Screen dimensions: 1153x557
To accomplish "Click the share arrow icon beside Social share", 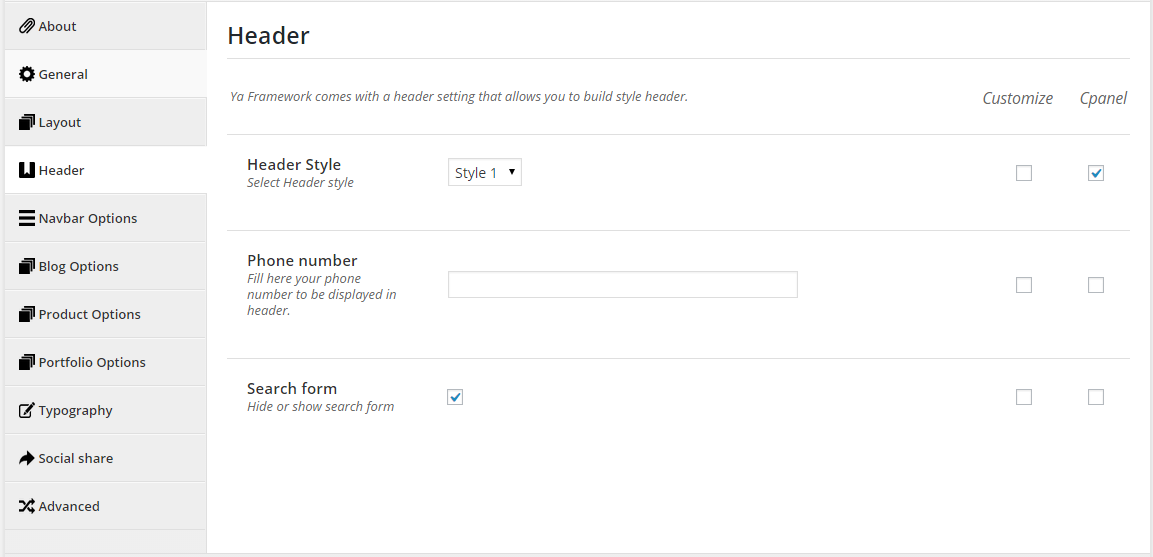I will pyautogui.click(x=26, y=458).
